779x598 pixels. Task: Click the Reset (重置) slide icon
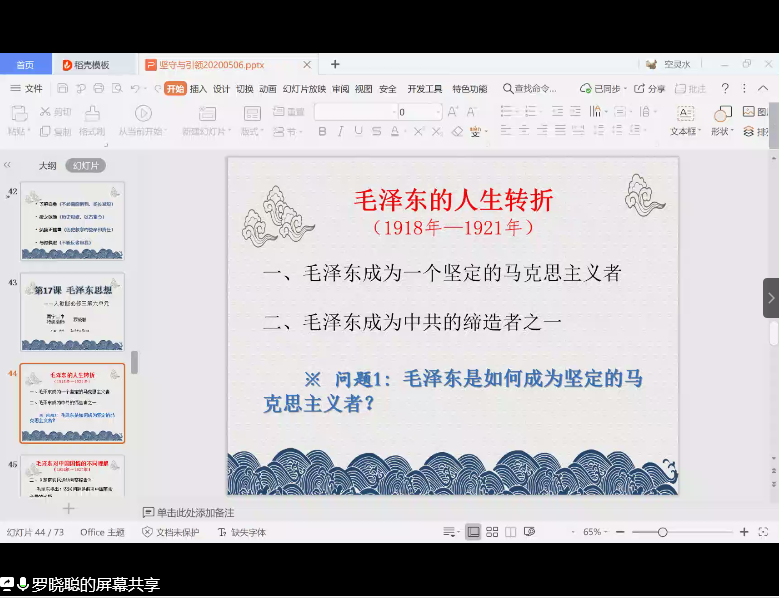pyautogui.click(x=279, y=112)
